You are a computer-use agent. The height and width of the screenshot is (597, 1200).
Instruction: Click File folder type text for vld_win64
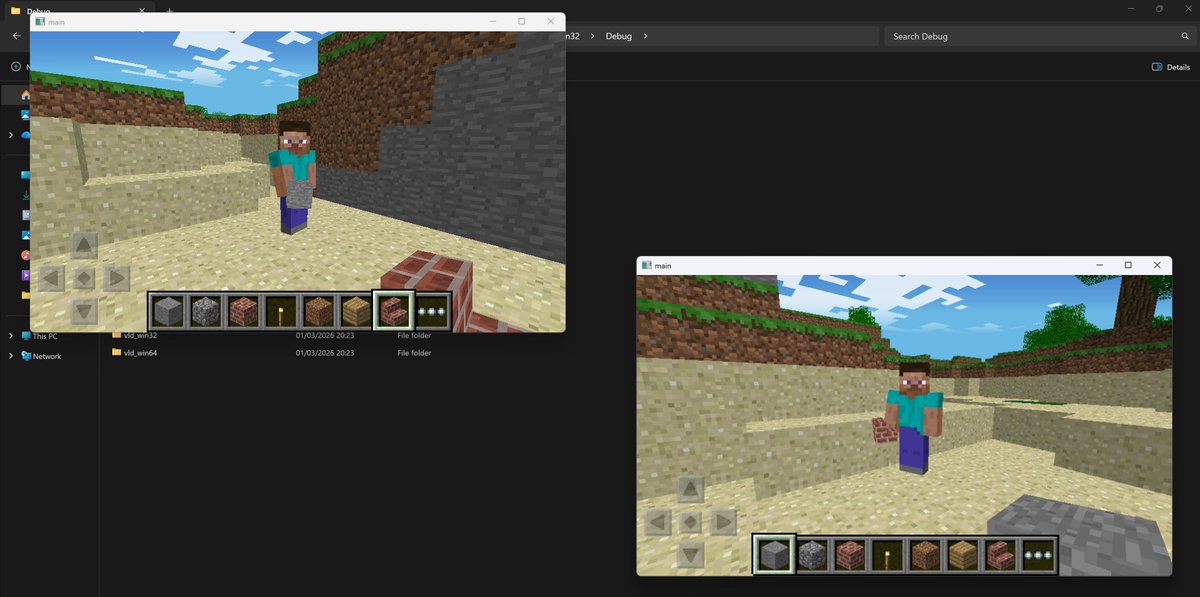(x=414, y=353)
